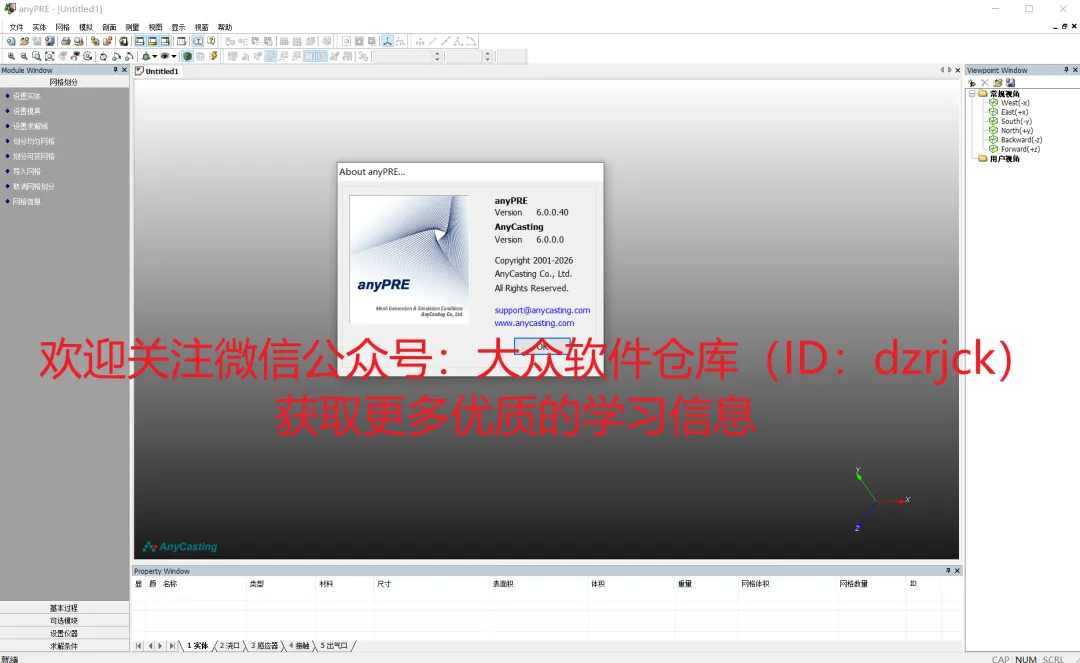Expand the 可选模块 module section
The width and height of the screenshot is (1080, 663).
(64, 621)
